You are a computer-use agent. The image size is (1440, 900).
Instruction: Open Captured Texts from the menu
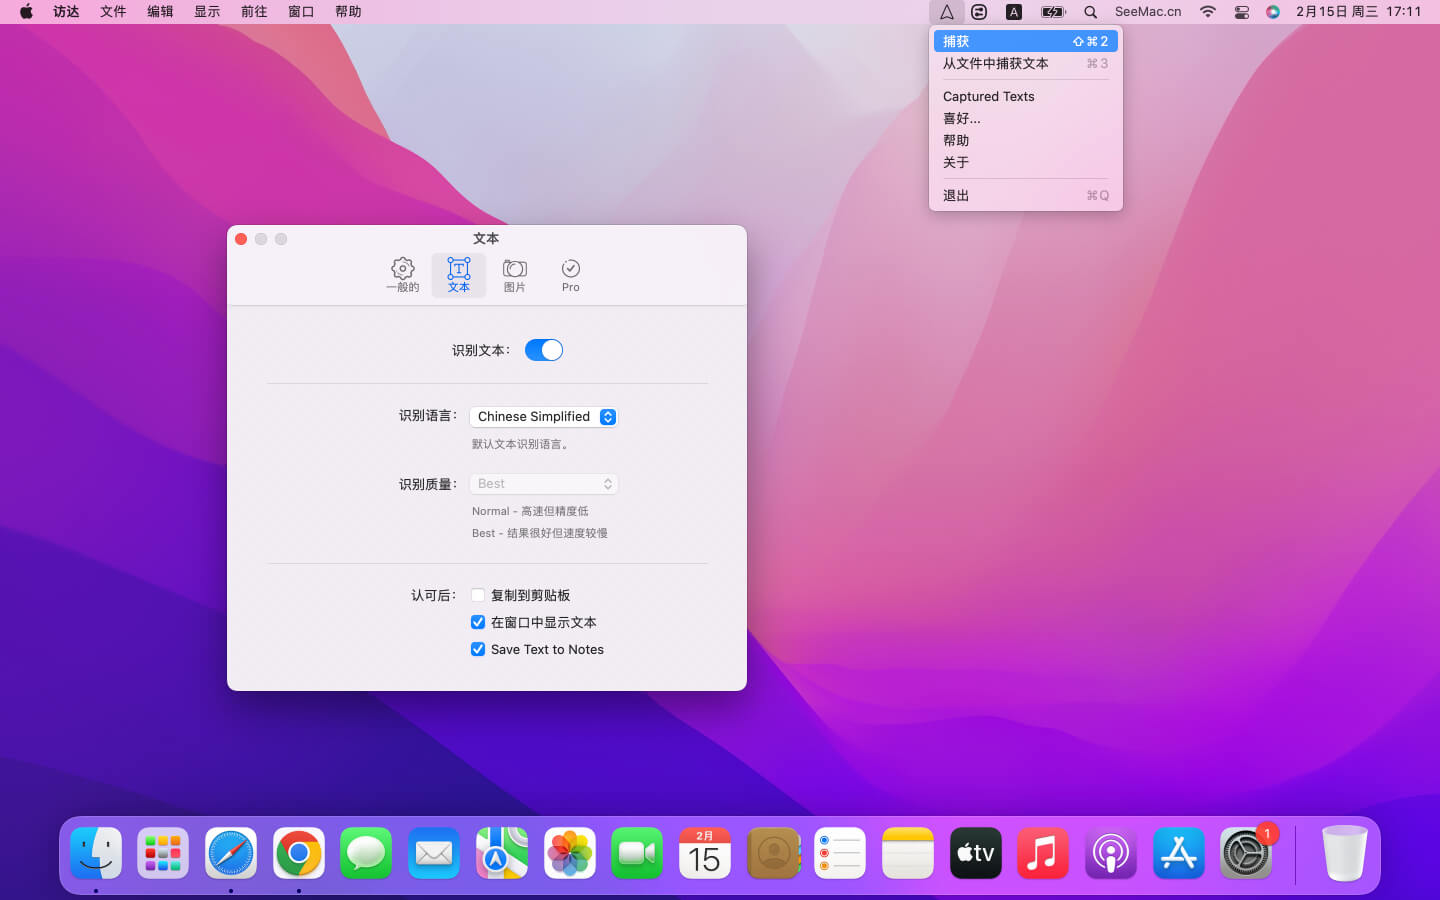989,96
